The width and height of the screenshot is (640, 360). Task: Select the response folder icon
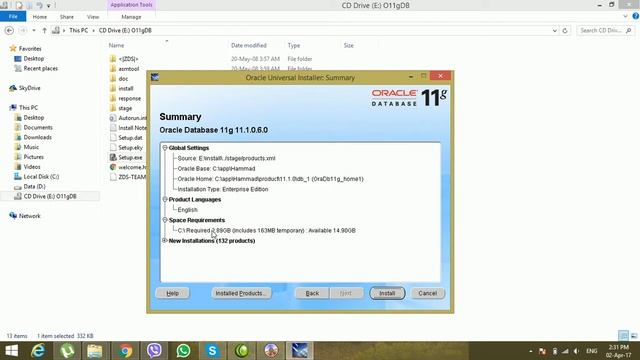(113, 98)
